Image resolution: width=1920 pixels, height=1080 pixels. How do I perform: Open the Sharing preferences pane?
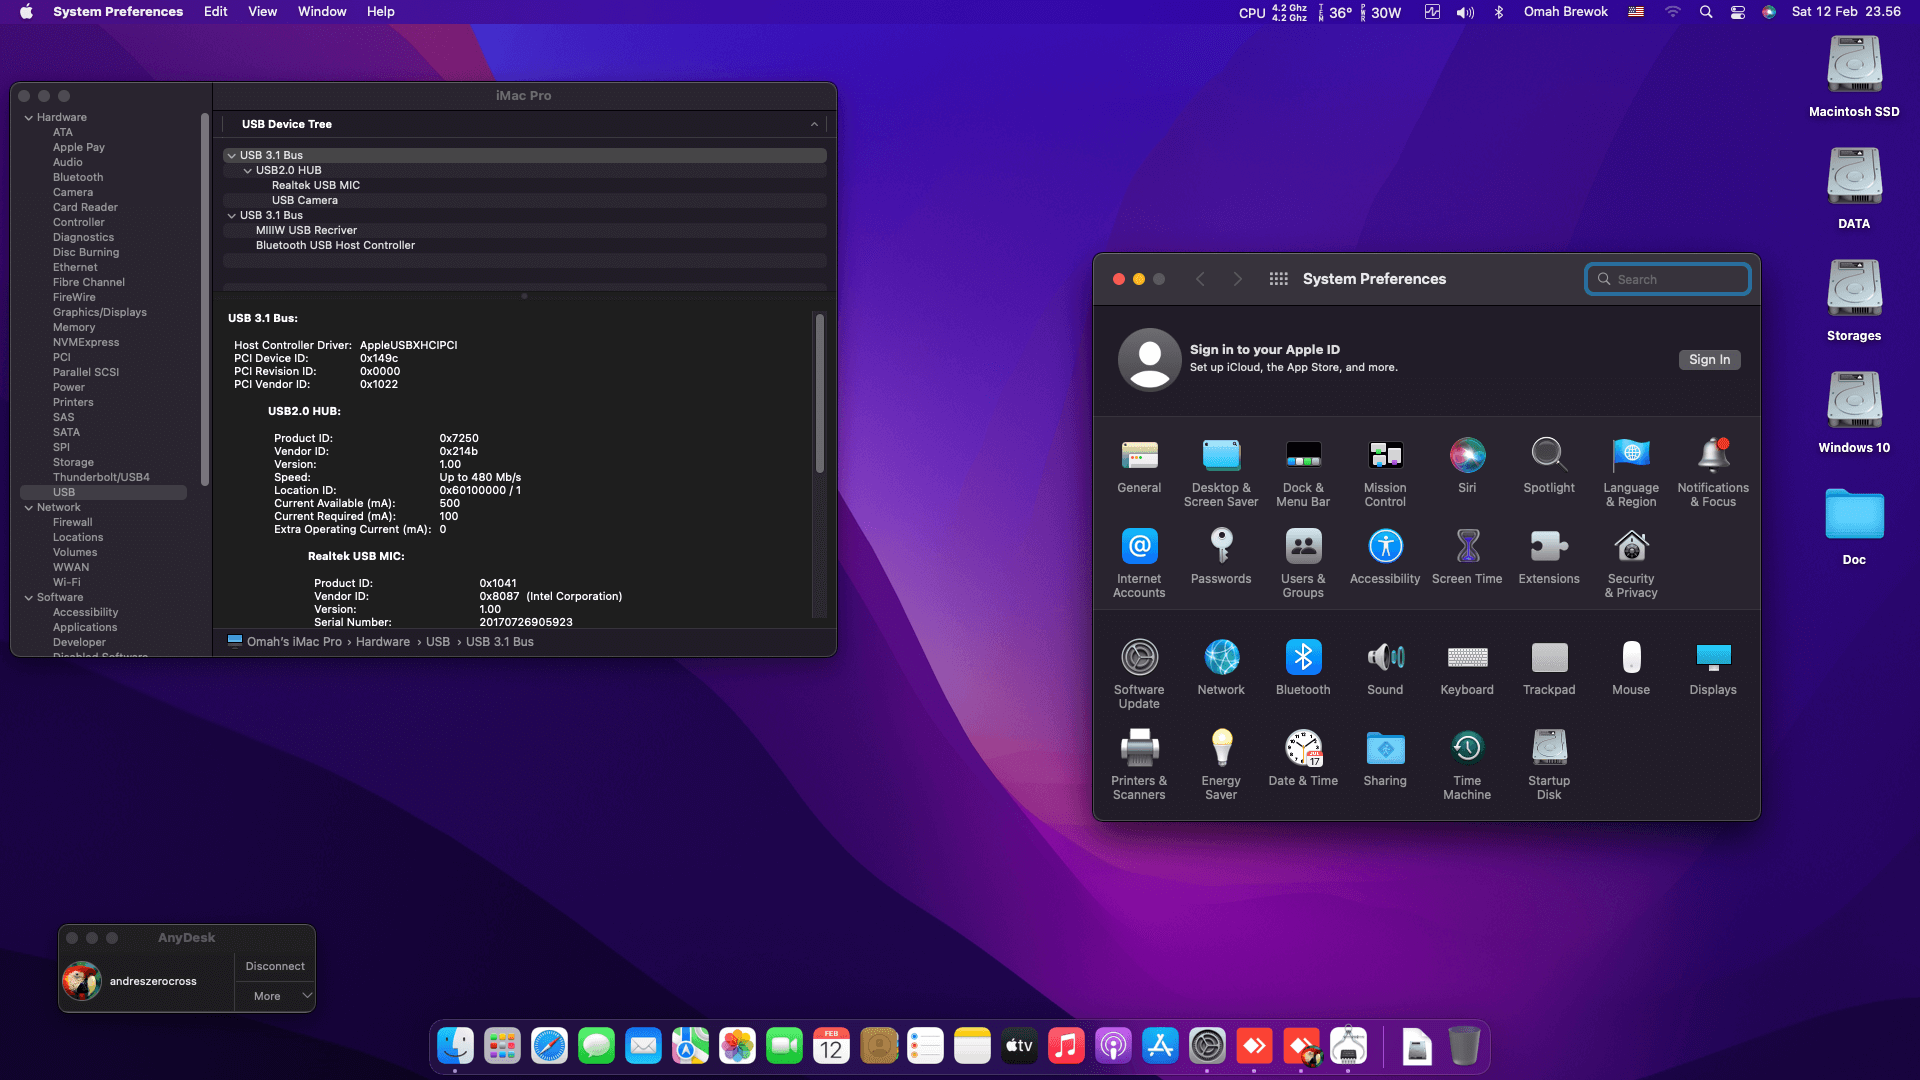click(x=1385, y=759)
